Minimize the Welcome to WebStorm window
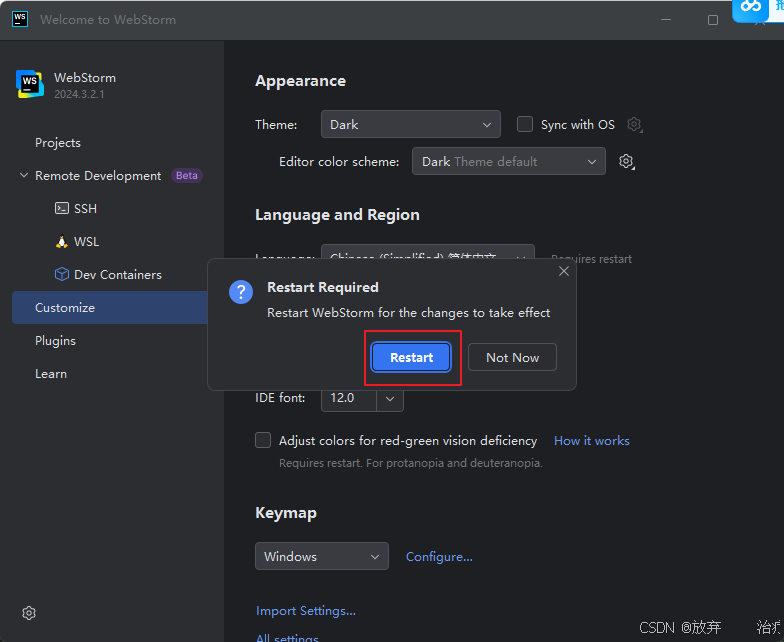 click(666, 20)
